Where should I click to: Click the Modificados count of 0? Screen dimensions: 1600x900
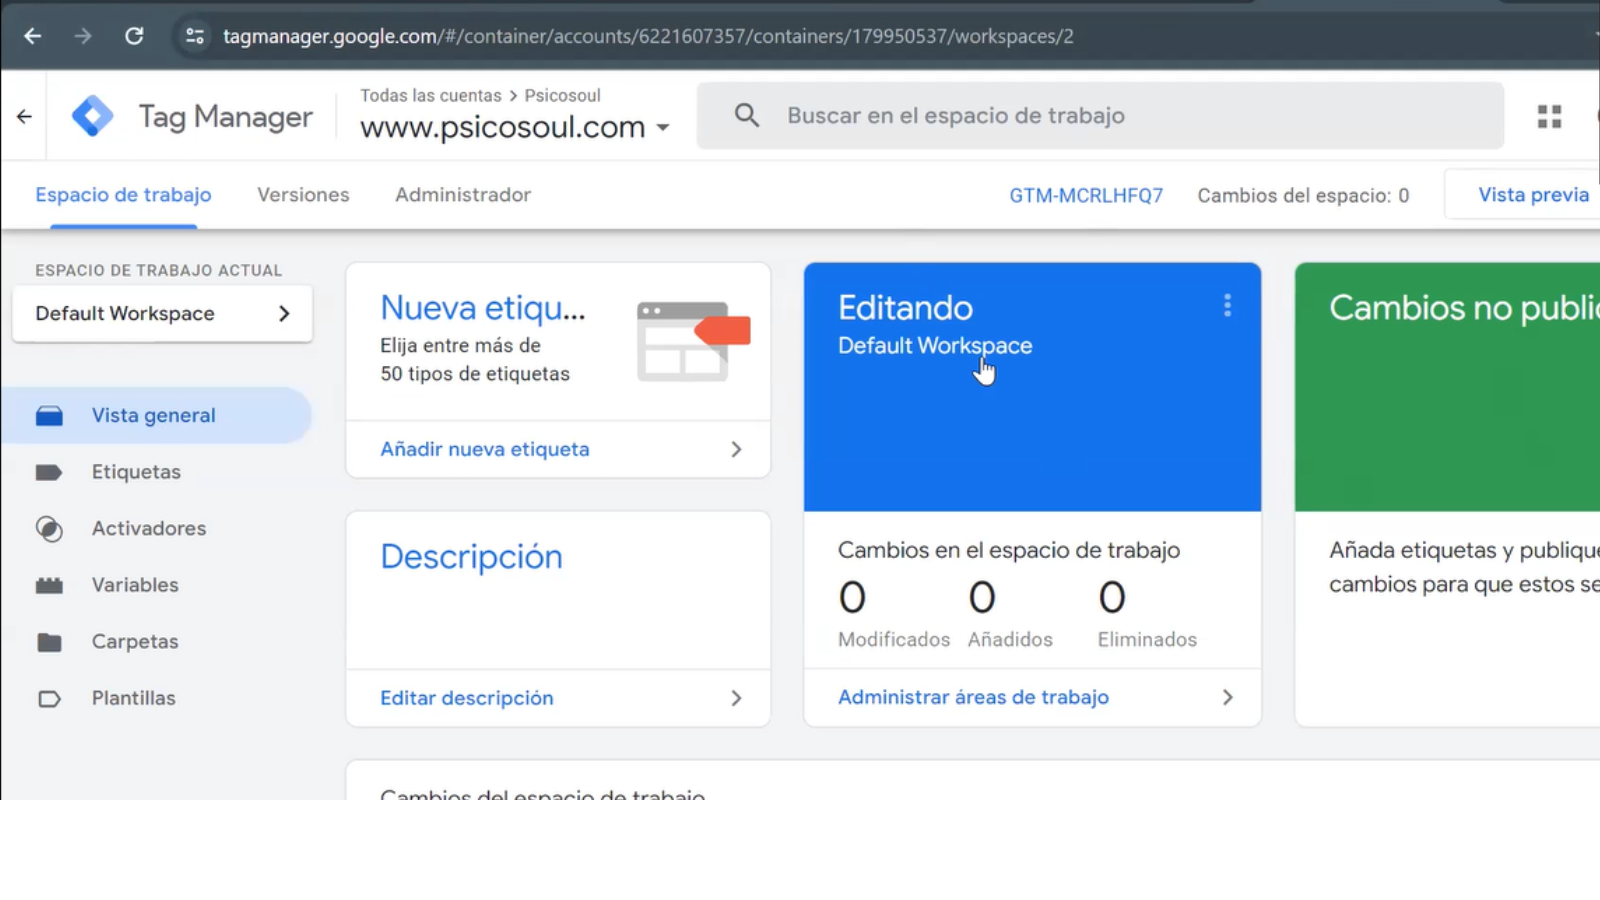[x=852, y=598]
